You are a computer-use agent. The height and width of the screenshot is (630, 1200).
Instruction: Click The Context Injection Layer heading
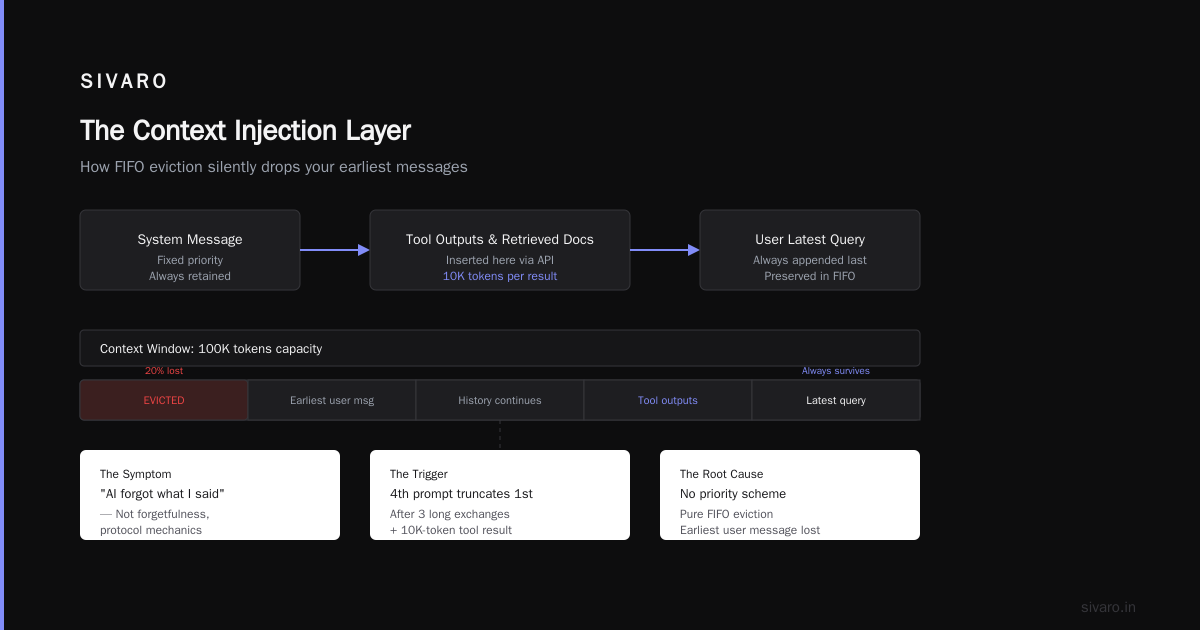point(245,131)
